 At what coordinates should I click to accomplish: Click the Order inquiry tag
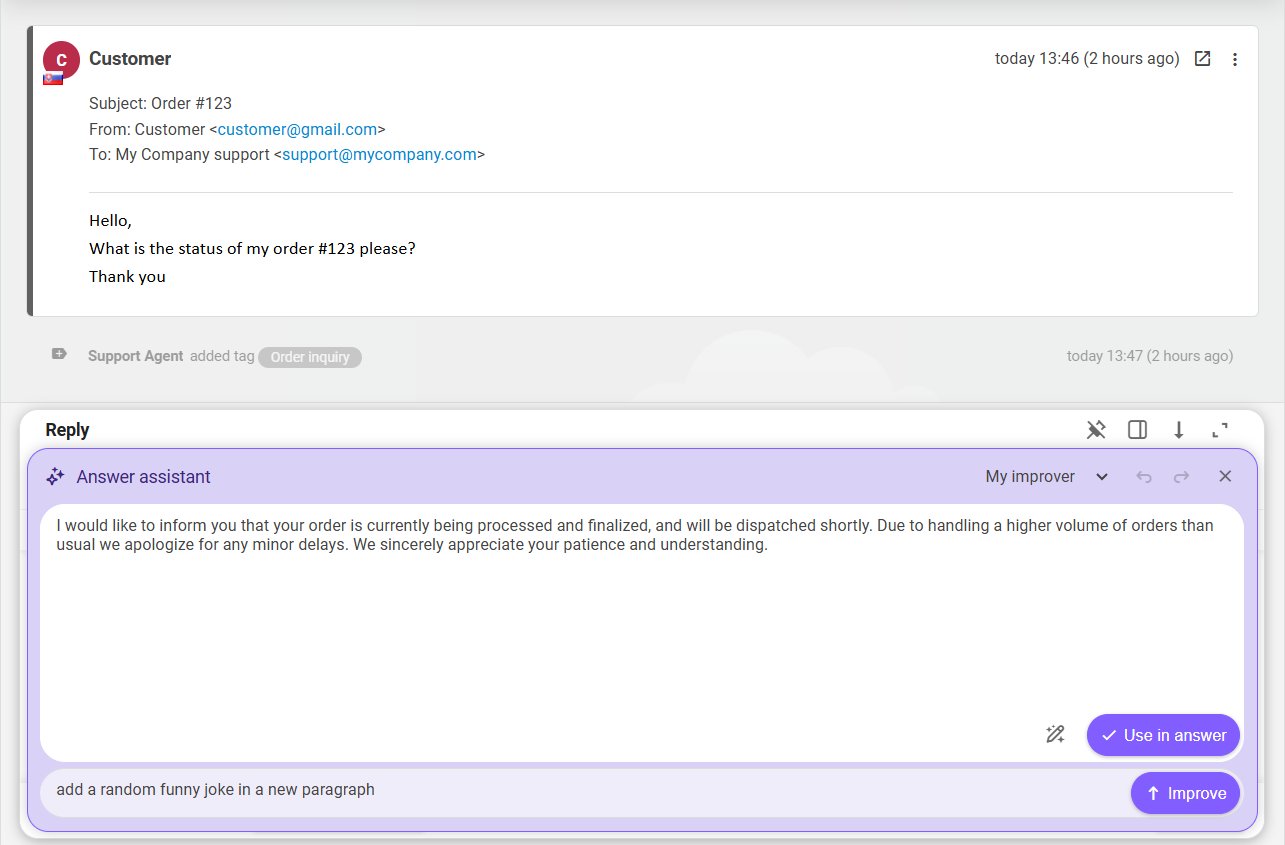309,357
